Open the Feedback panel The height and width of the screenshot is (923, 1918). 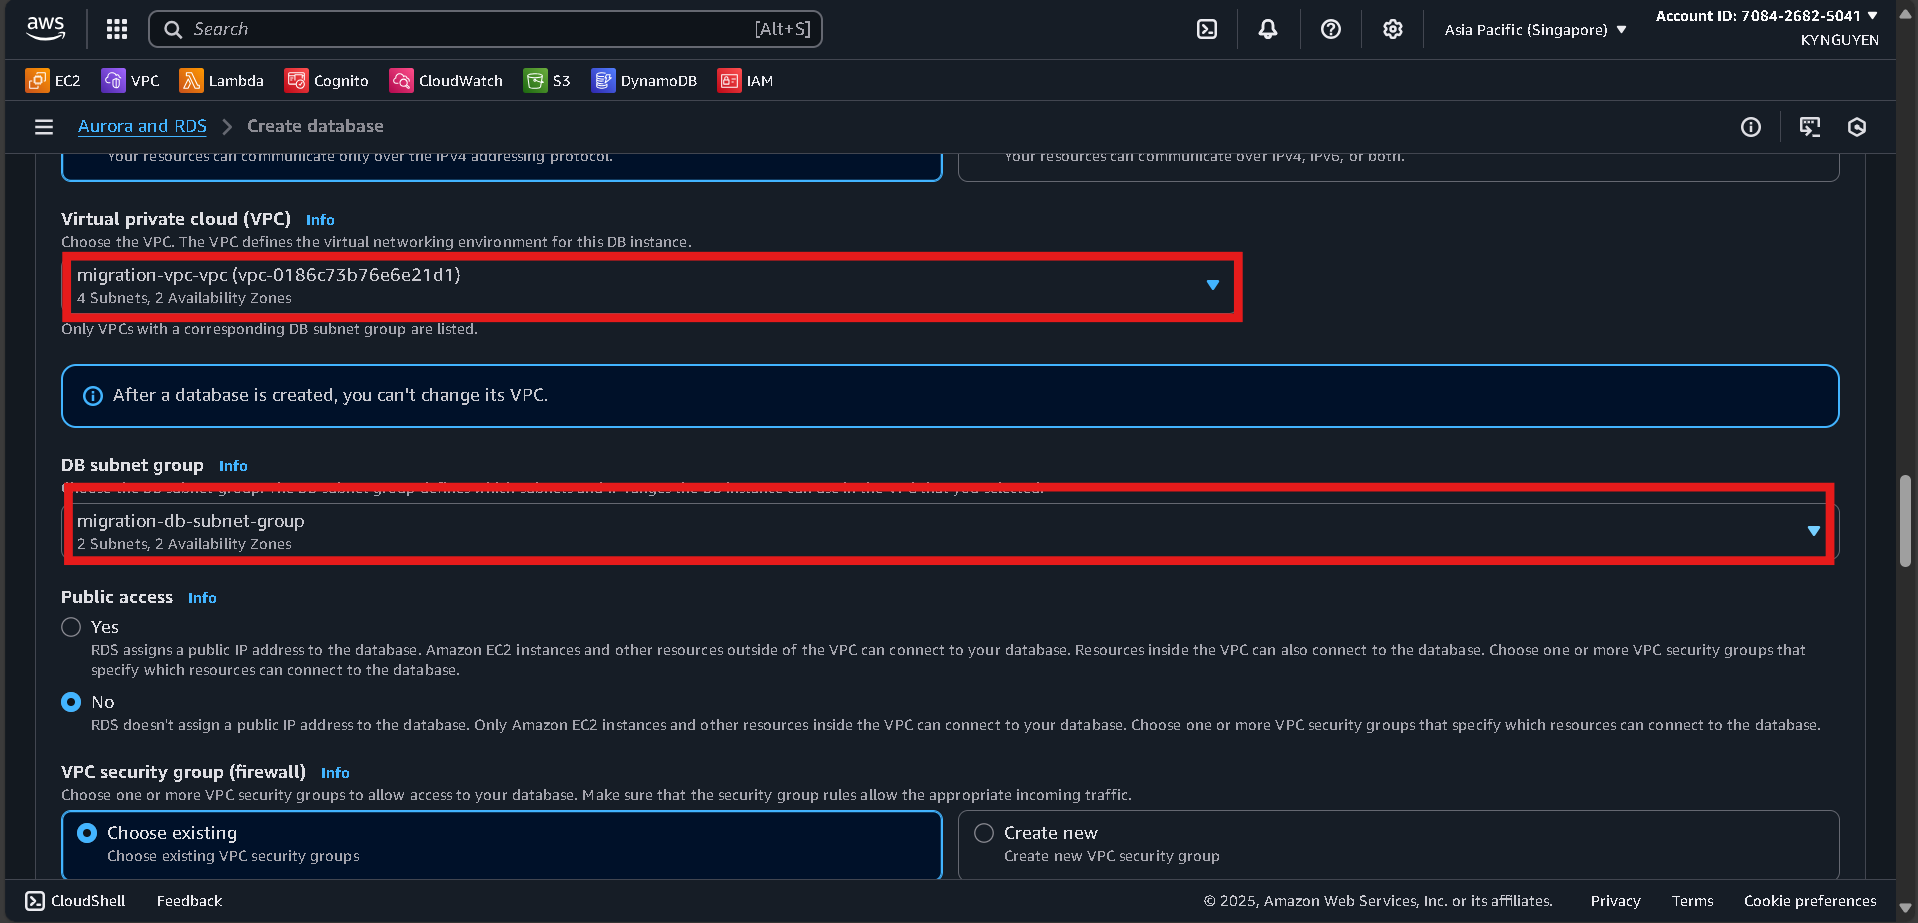point(189,900)
